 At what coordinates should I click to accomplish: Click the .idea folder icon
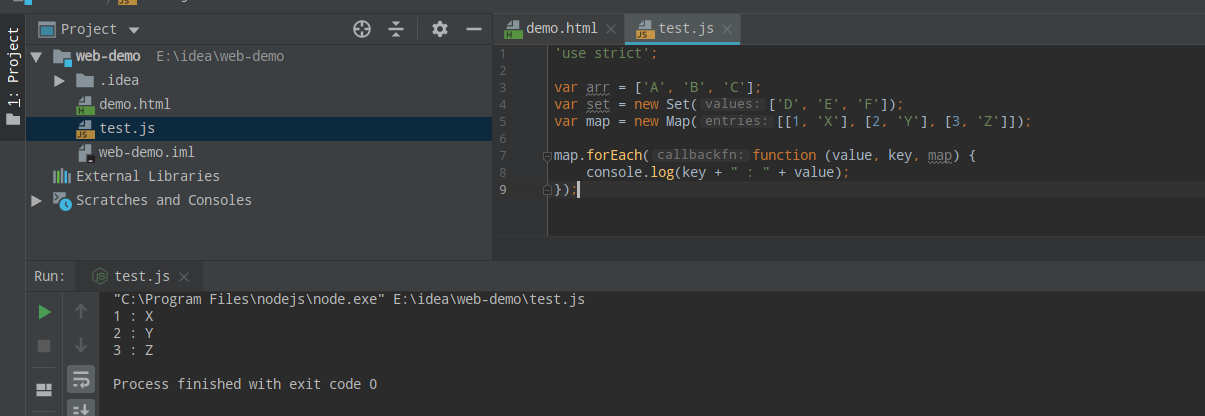85,80
